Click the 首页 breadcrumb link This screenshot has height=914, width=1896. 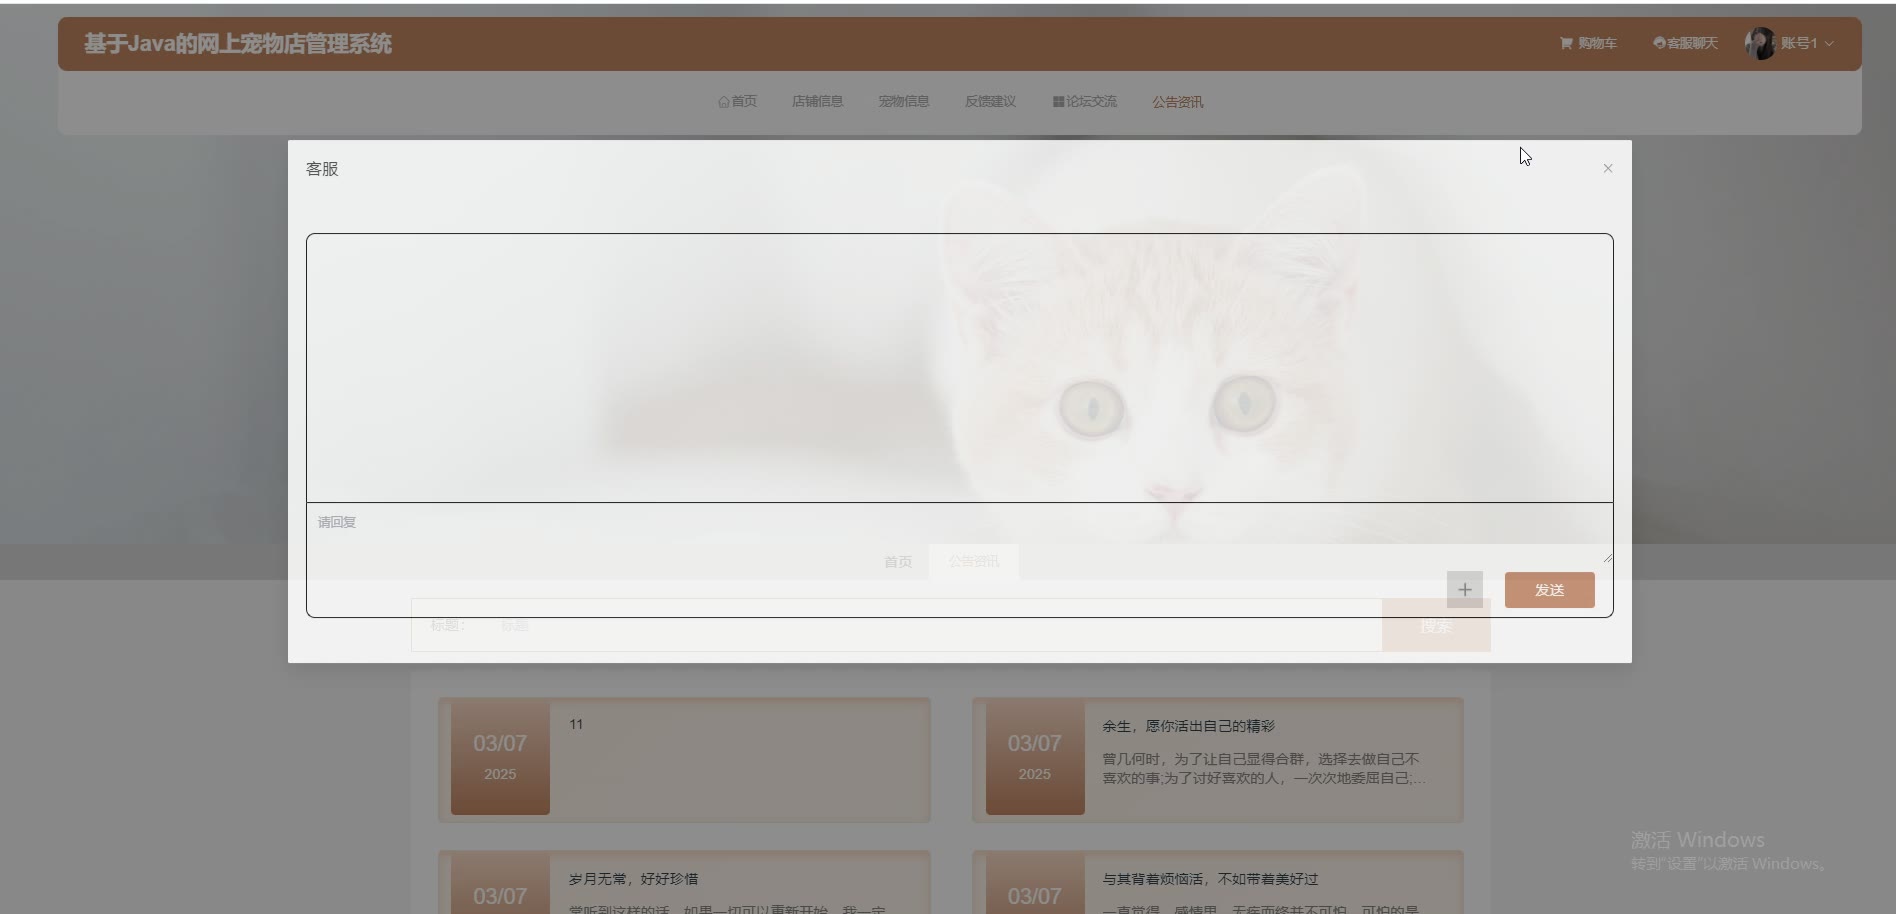click(898, 562)
